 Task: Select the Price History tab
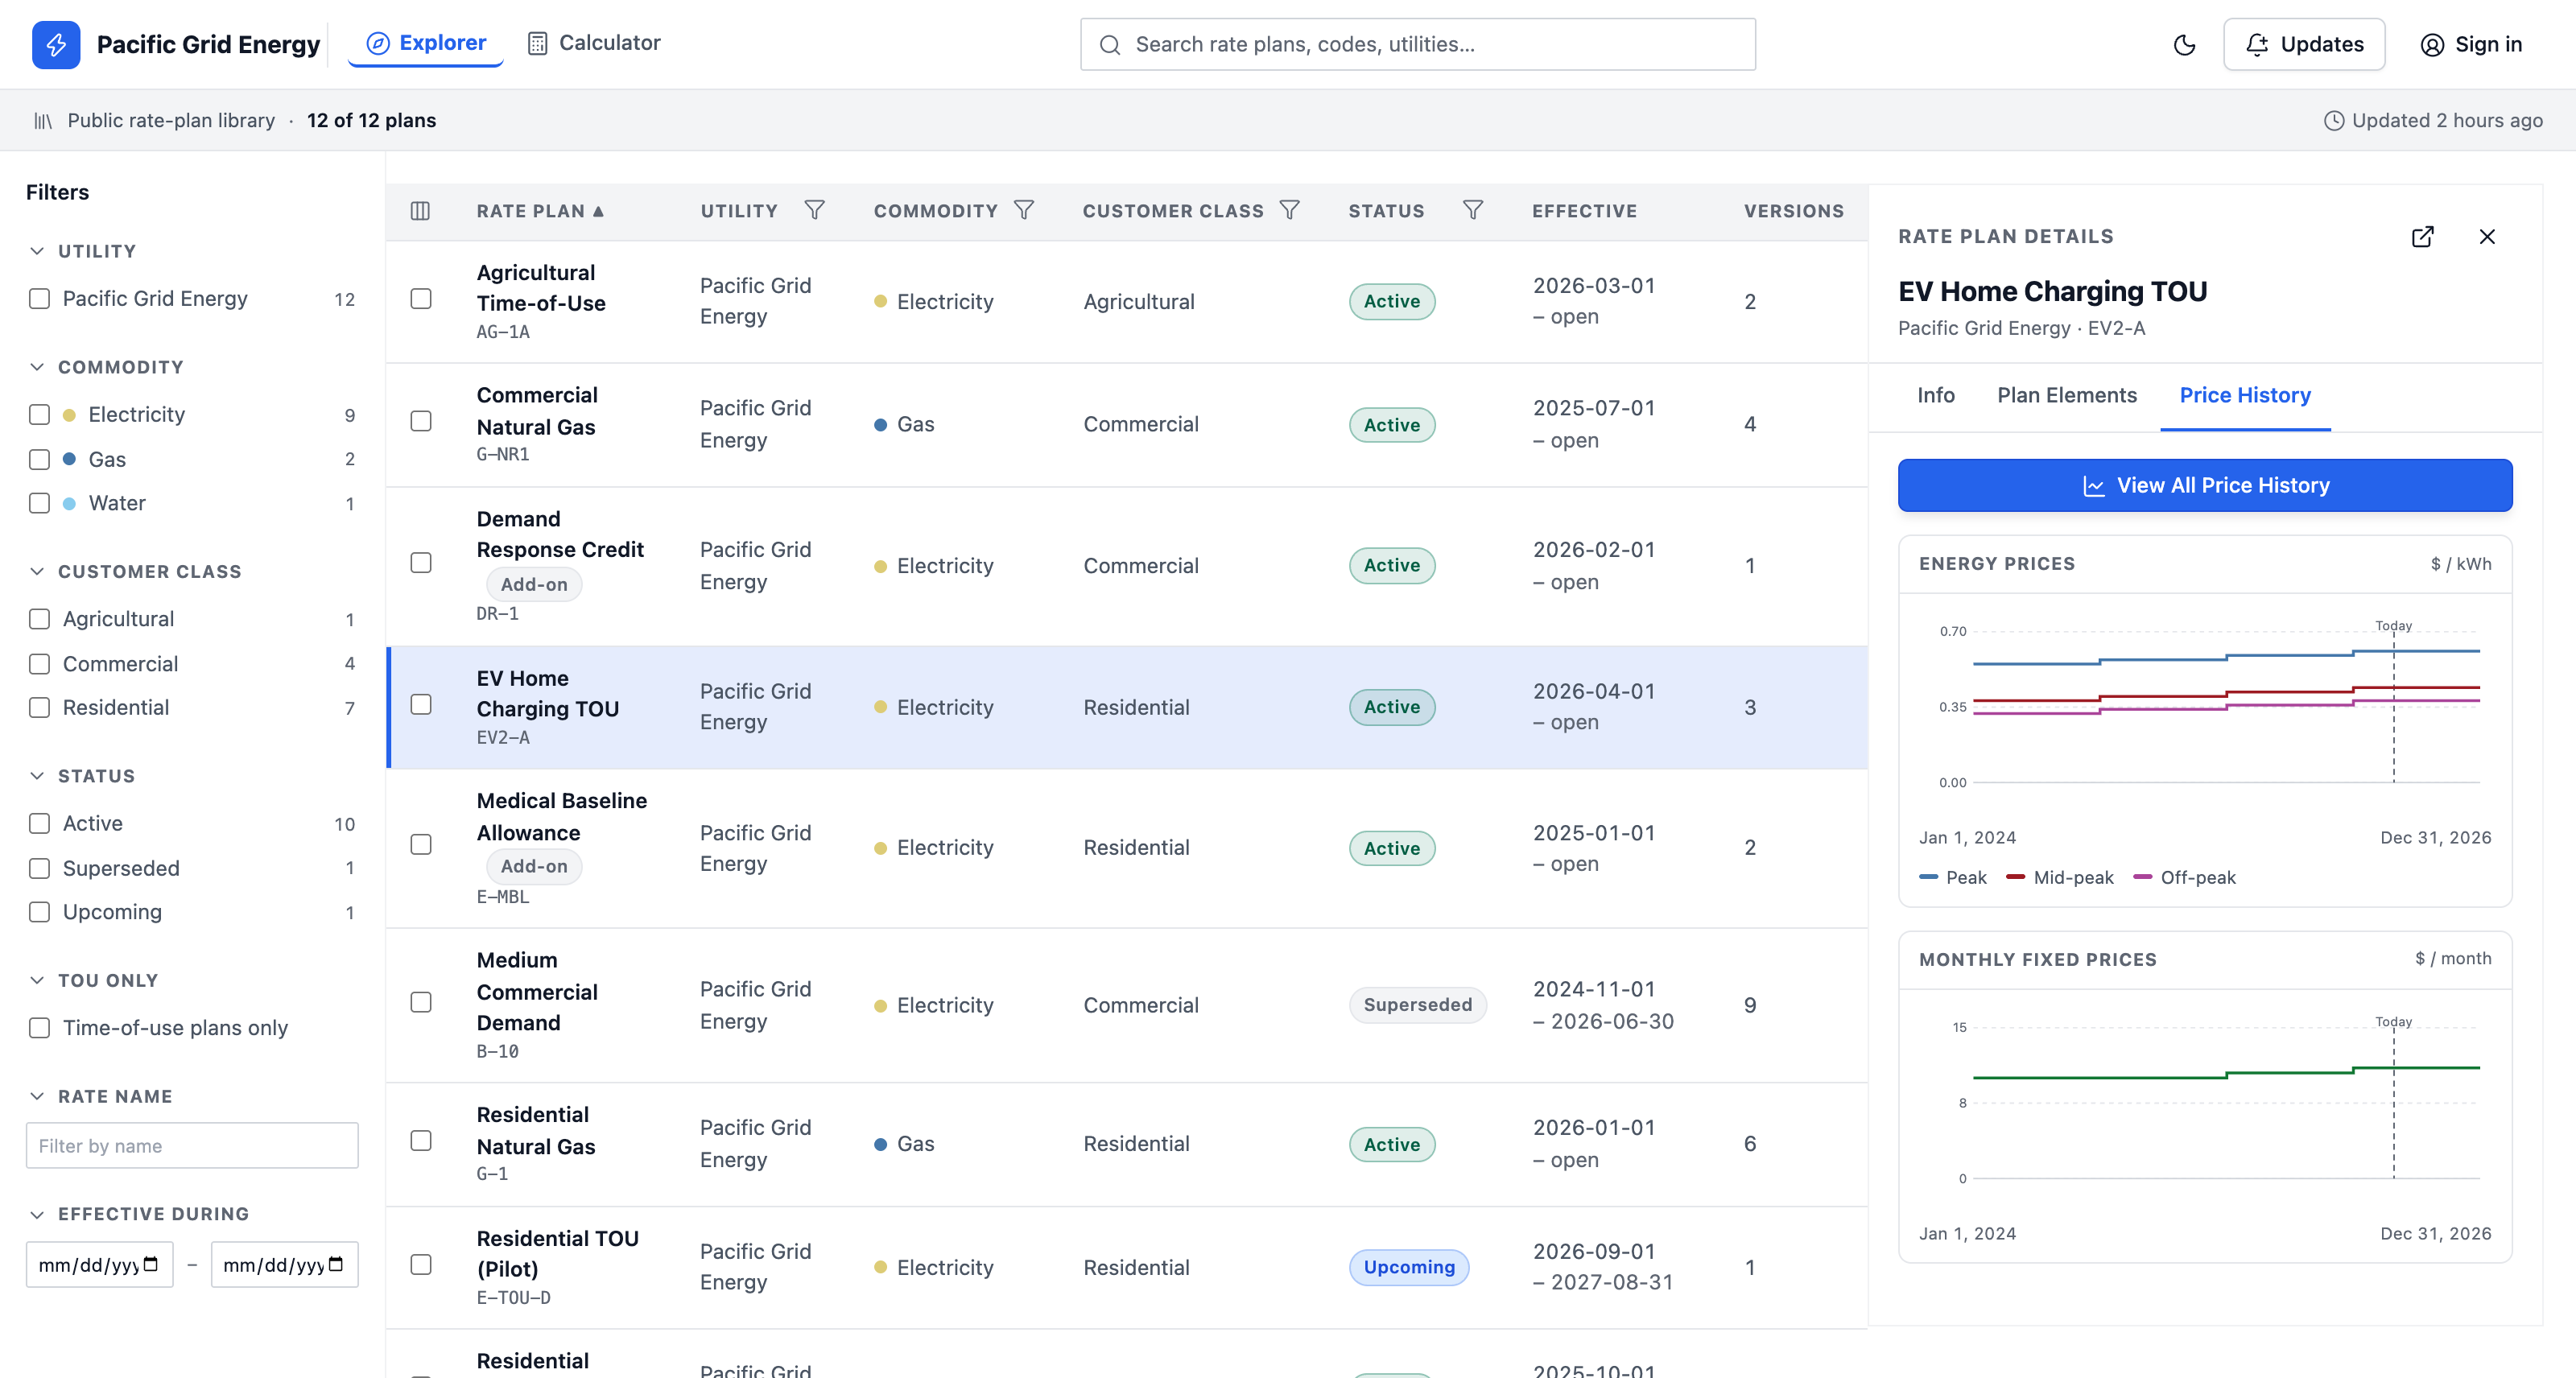coord(2245,396)
